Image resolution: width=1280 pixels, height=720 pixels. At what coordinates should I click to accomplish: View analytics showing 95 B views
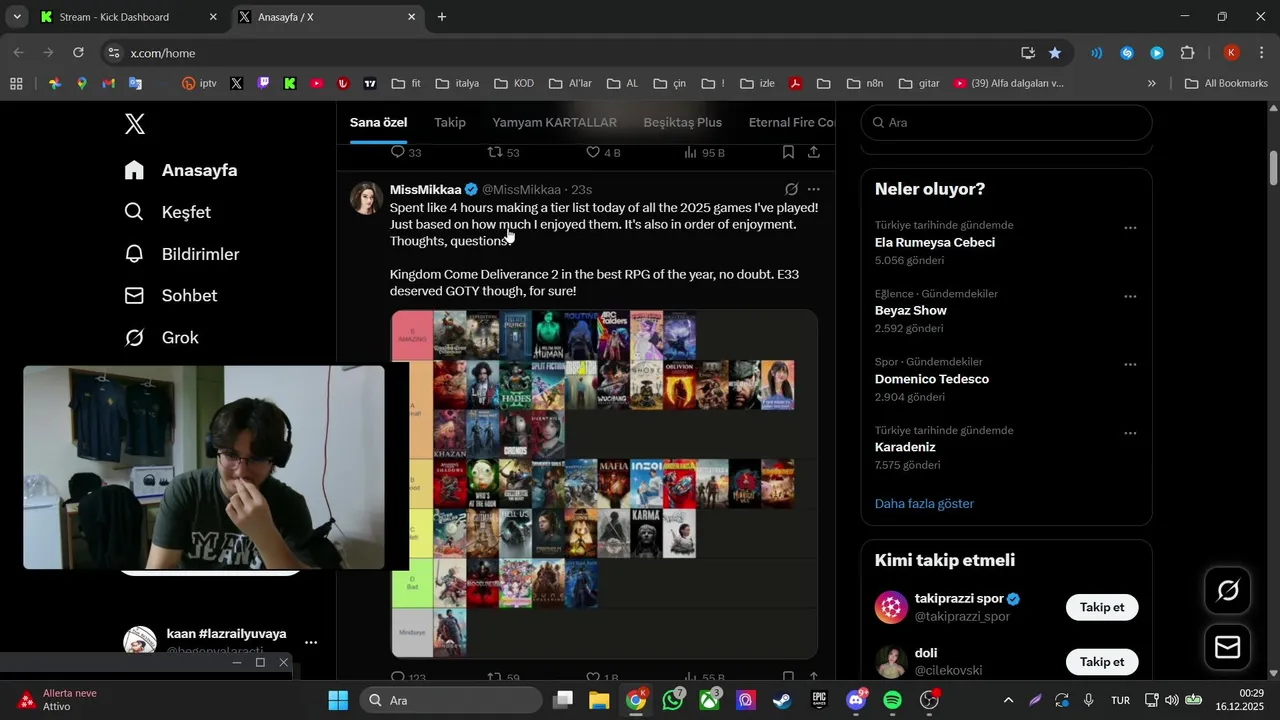[x=704, y=152]
